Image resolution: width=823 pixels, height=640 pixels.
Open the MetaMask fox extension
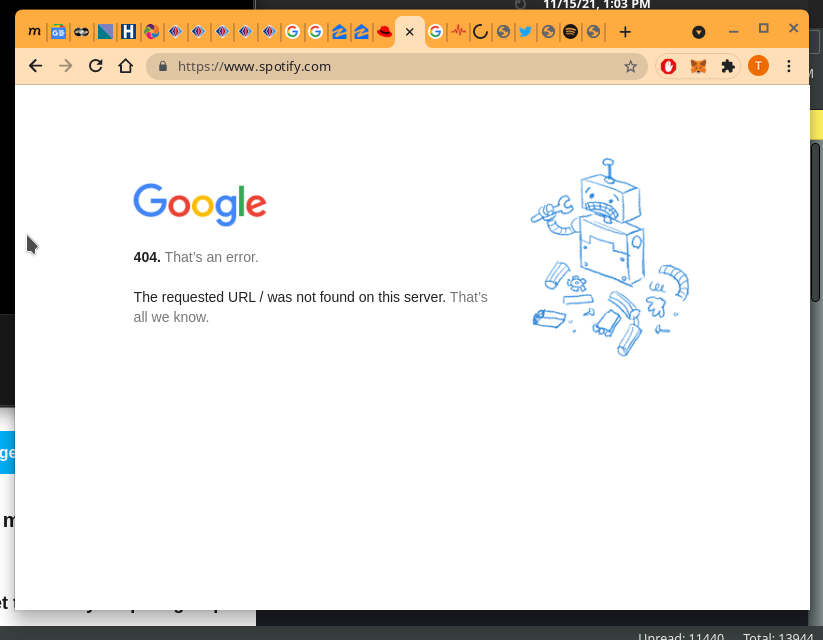tap(698, 66)
